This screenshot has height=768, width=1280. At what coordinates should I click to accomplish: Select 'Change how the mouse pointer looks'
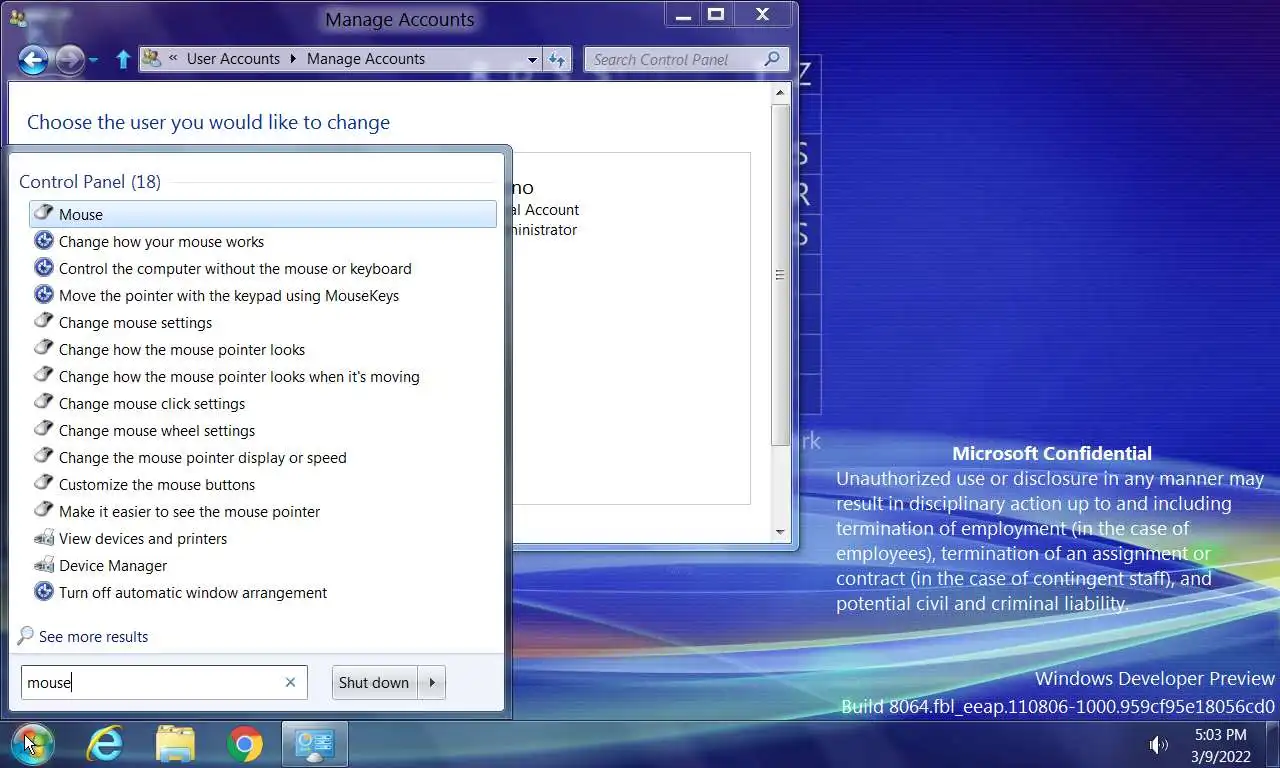click(x=182, y=349)
